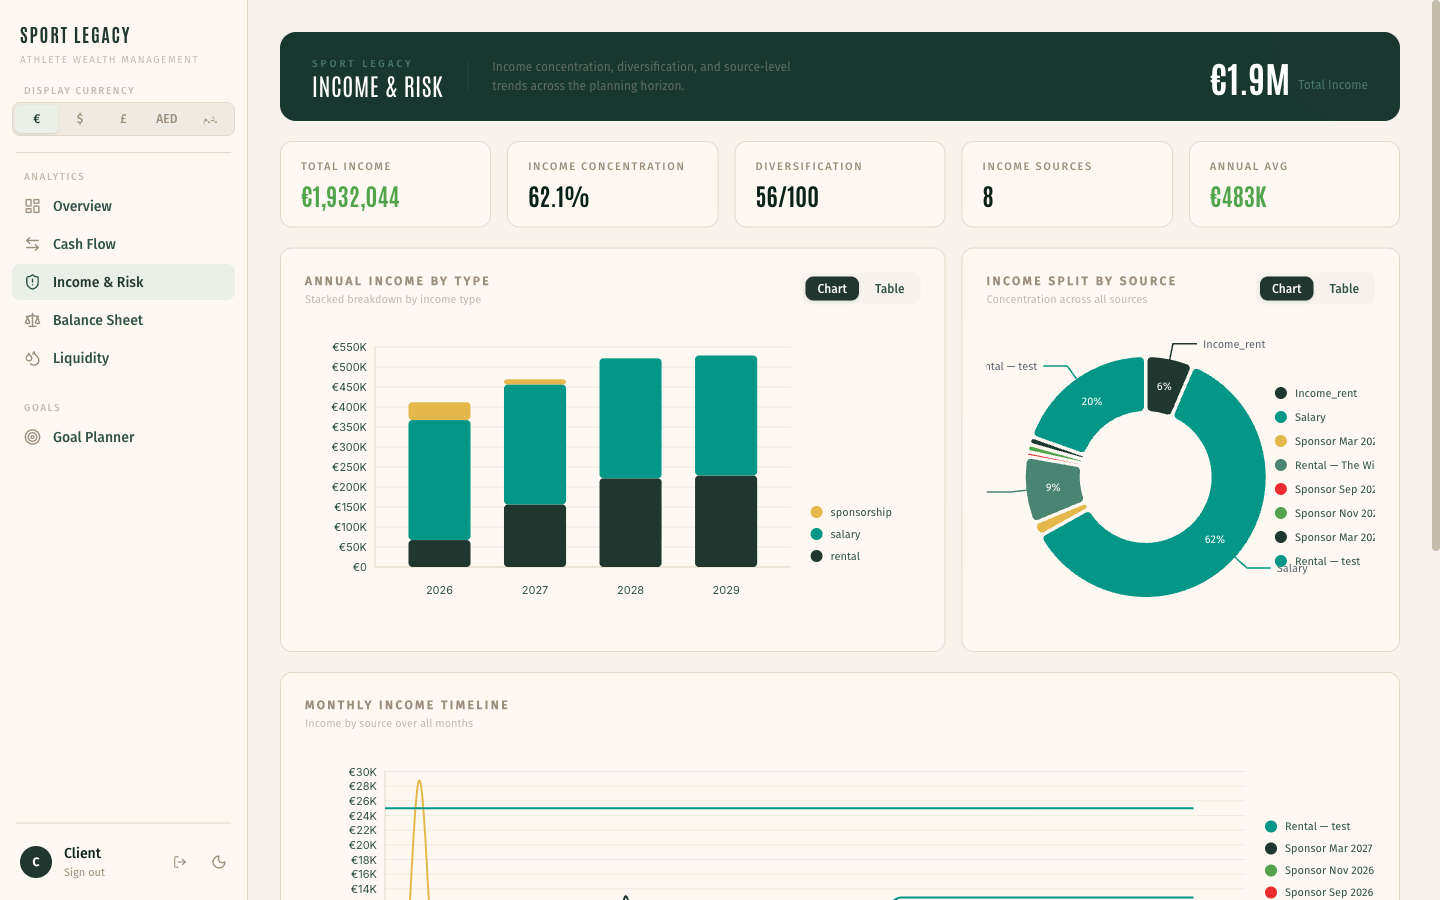
Task: Open the Overview dashboard grid icon
Action: click(31, 205)
